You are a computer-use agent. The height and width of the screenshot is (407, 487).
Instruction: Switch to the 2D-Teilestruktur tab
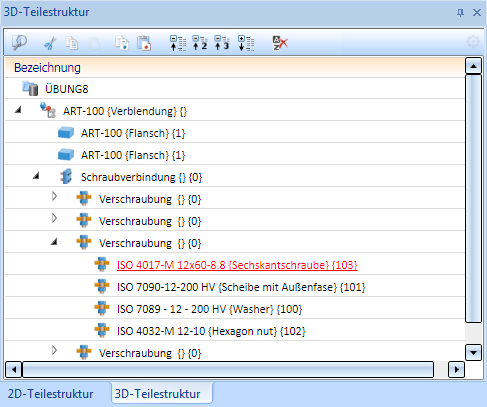click(51, 394)
